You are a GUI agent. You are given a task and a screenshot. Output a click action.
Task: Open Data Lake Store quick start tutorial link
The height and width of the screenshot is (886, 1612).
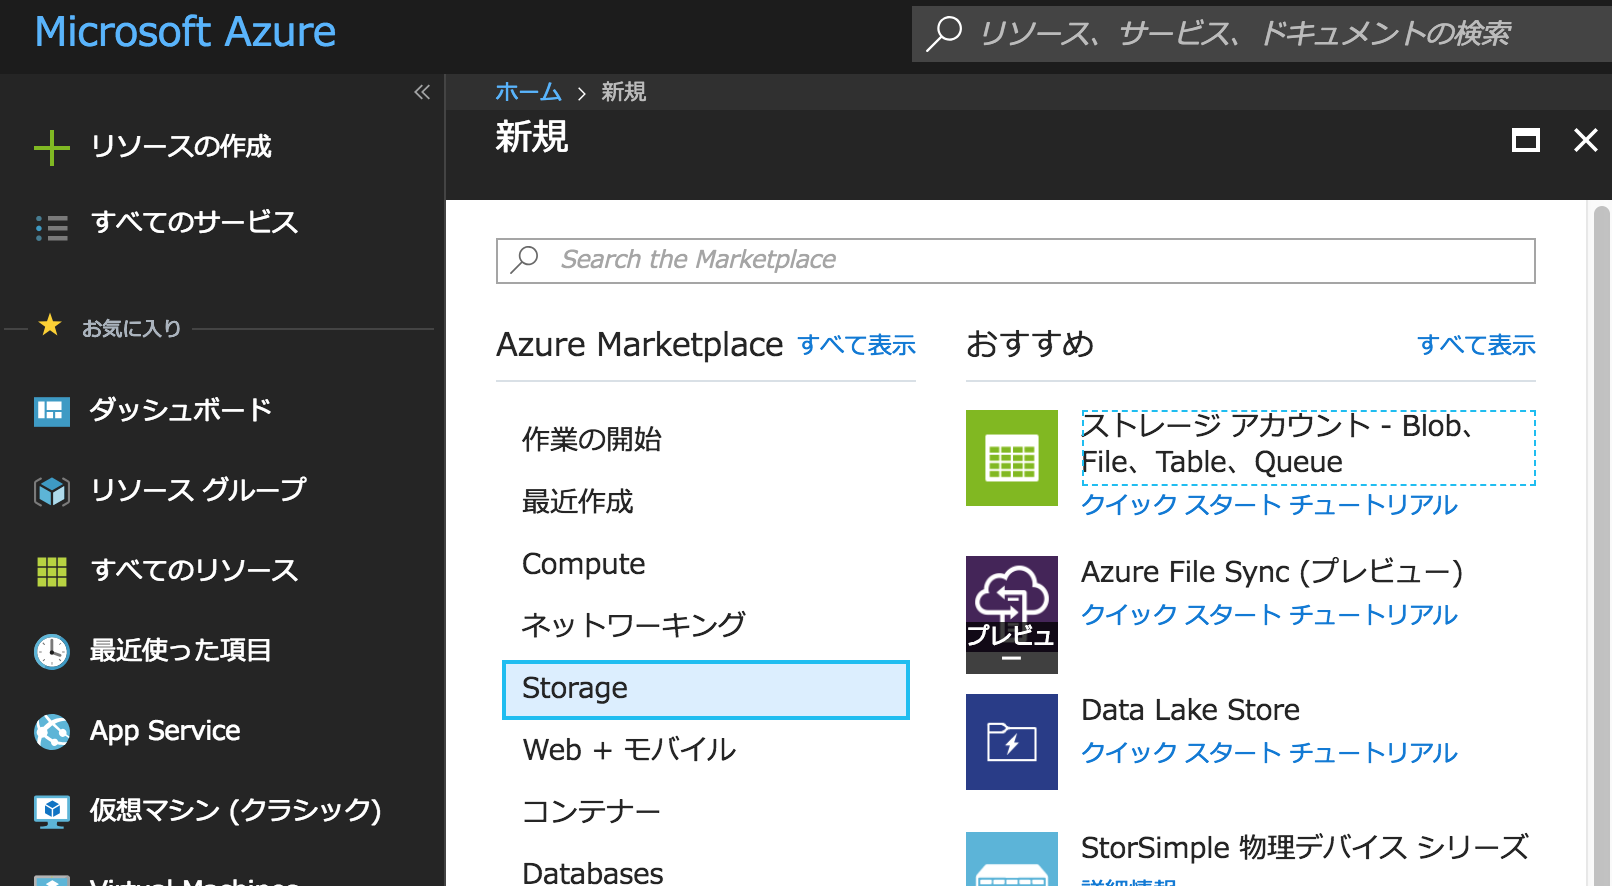(1270, 753)
